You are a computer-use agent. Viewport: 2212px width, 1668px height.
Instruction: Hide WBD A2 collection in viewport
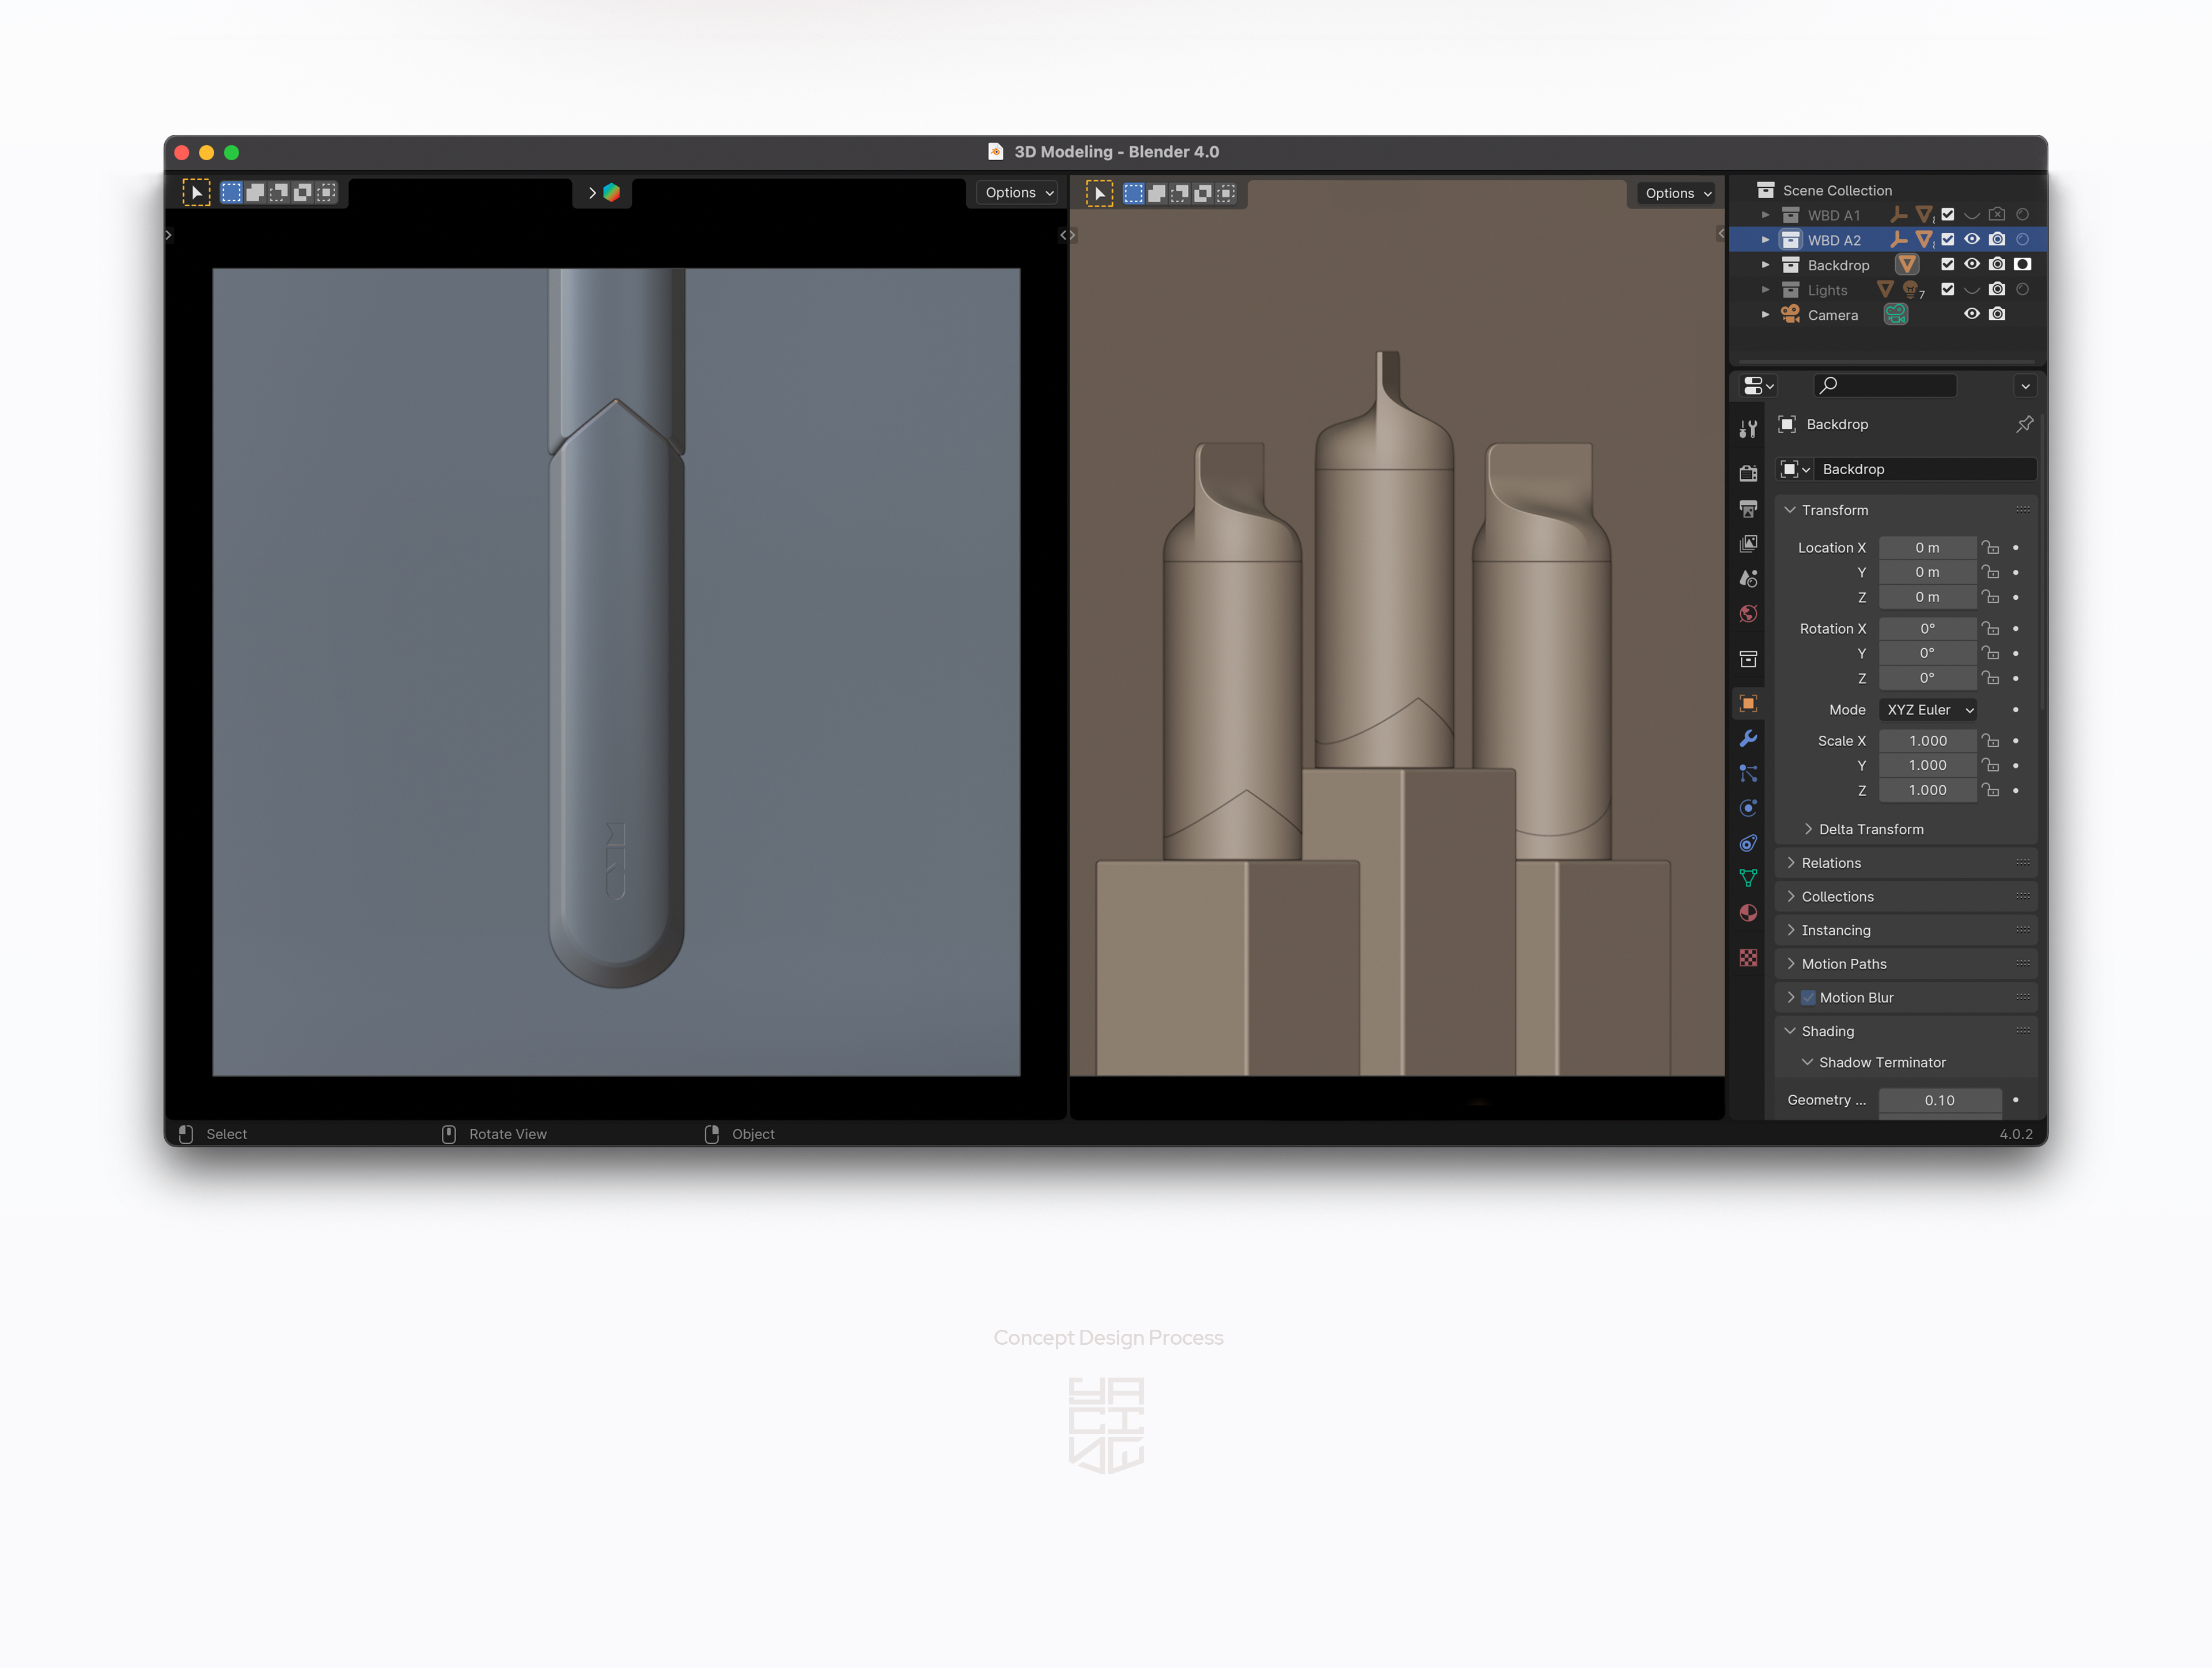1972,240
